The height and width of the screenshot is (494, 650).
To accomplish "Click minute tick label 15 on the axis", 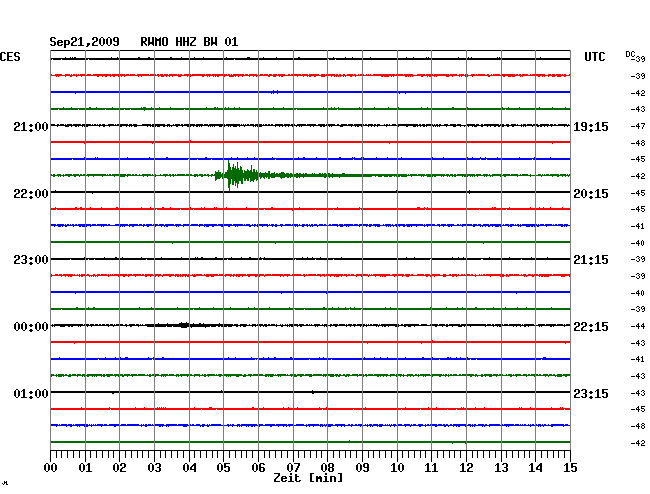I will point(570,468).
